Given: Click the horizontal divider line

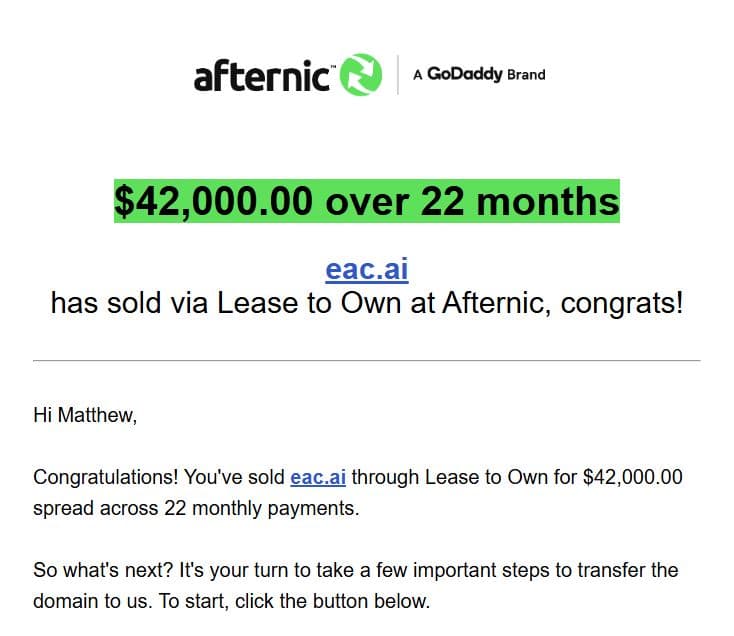Looking at the screenshot, I should [x=367, y=360].
